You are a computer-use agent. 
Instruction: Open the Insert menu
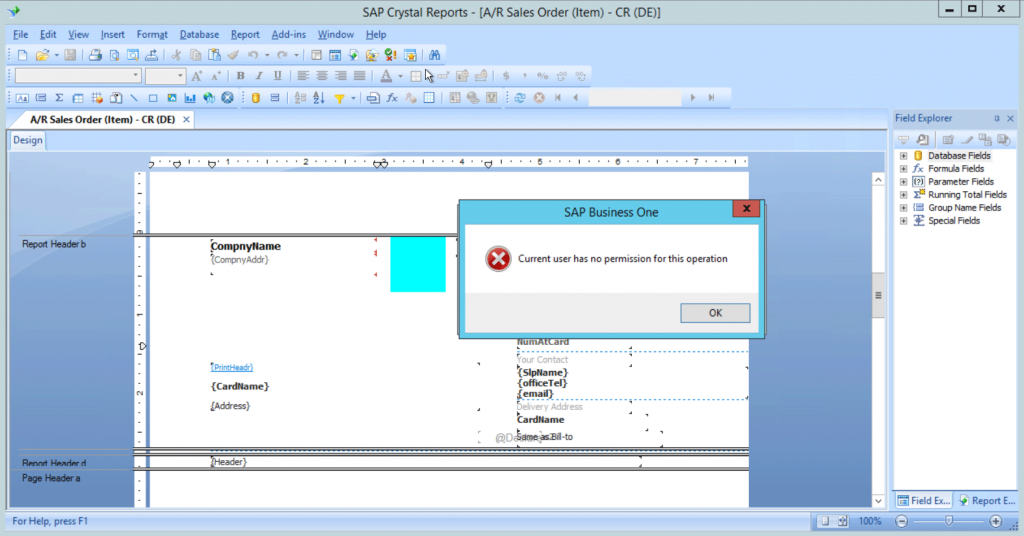point(112,35)
